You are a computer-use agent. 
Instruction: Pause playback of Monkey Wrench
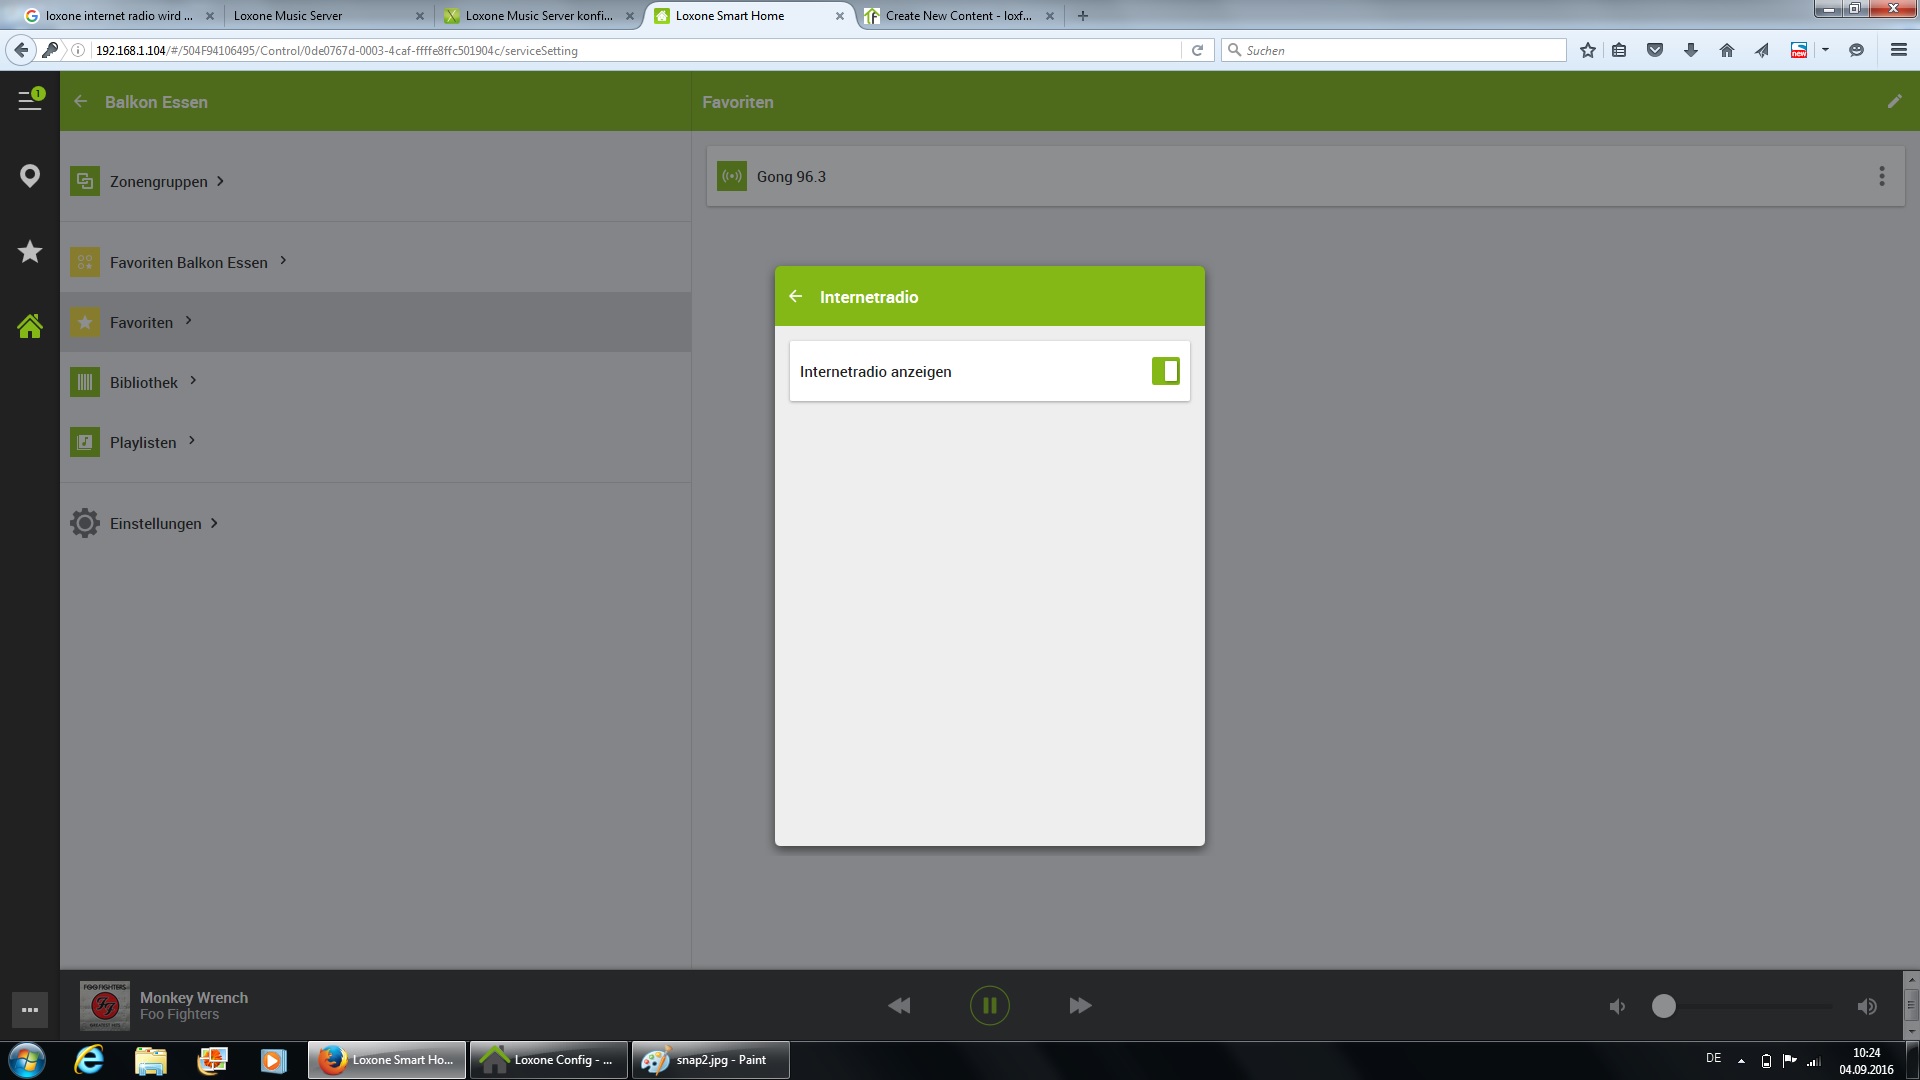[x=989, y=1006]
